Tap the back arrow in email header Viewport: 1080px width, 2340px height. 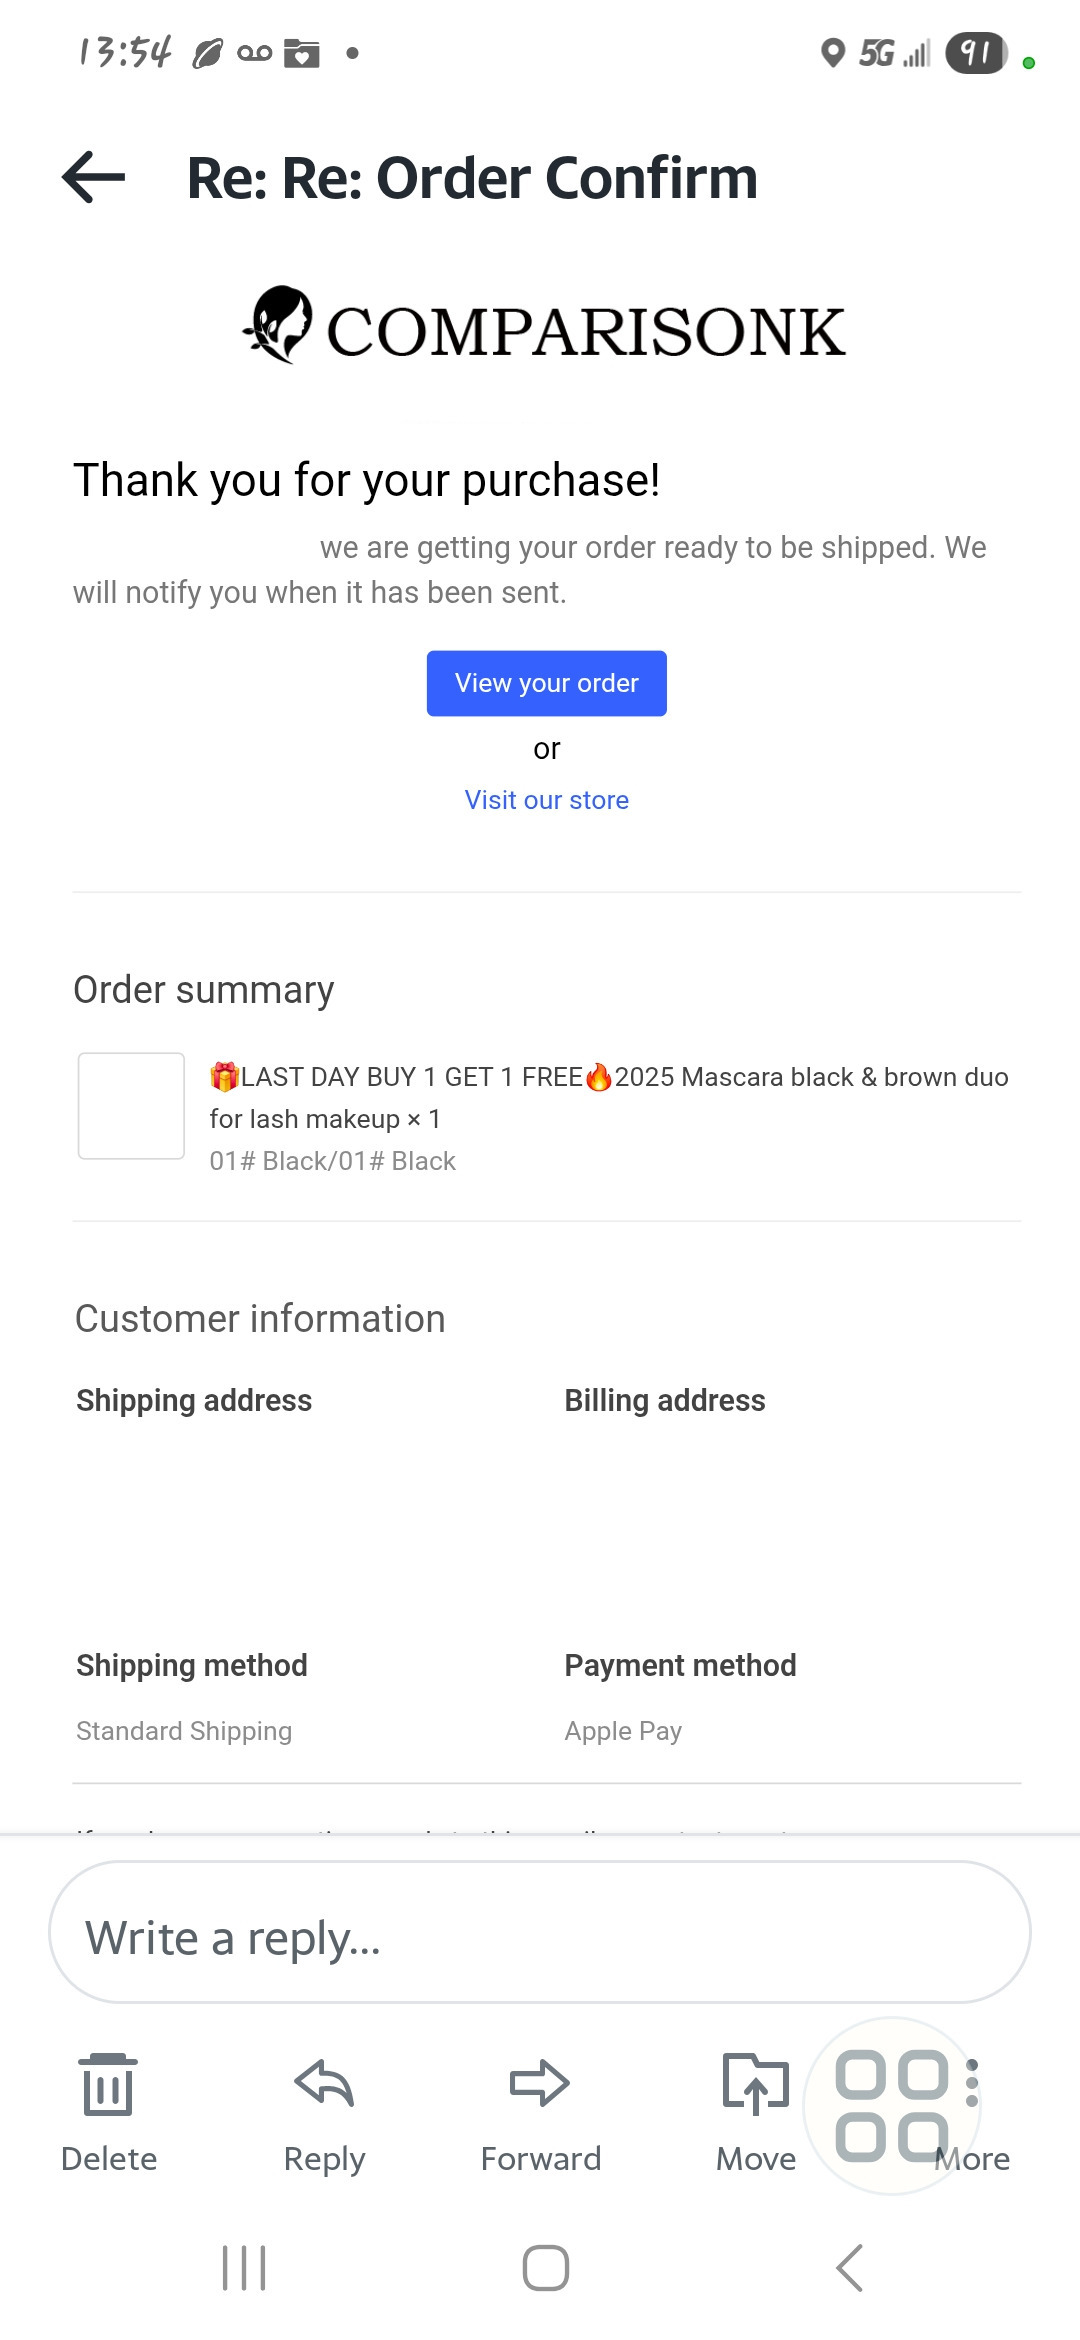point(94,178)
